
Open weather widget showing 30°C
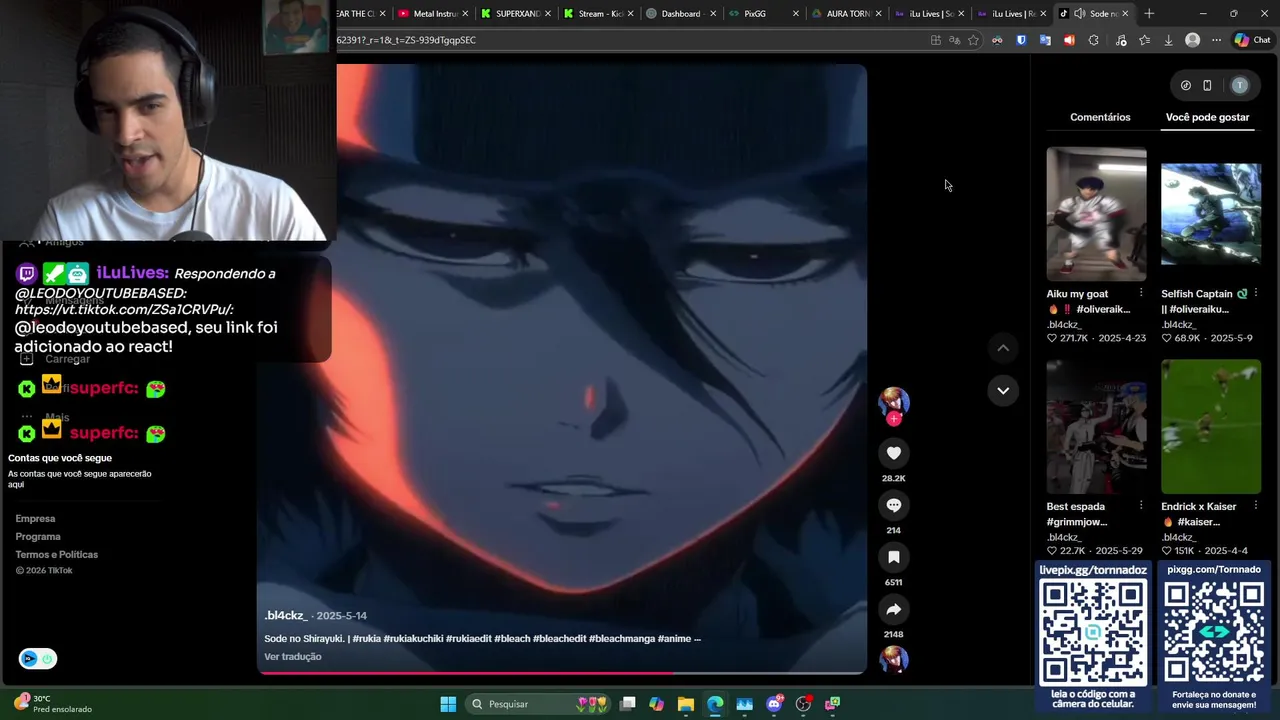(52, 704)
